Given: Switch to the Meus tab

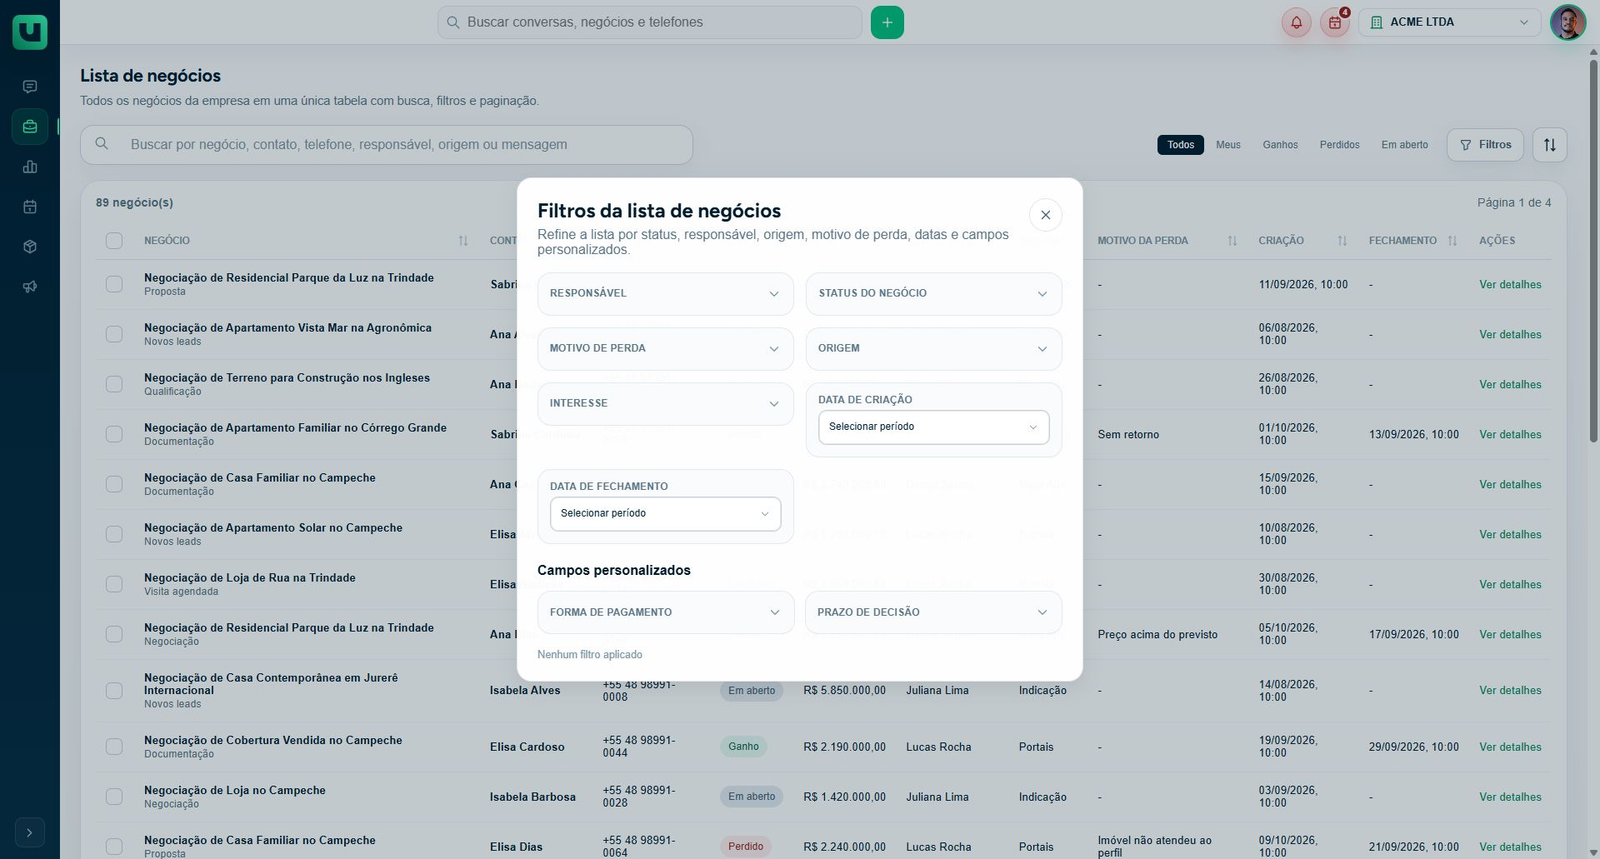Looking at the screenshot, I should tap(1228, 145).
